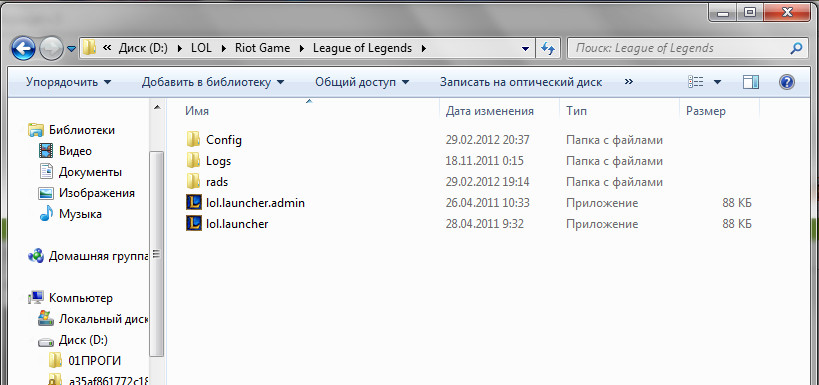Select the Logs folder icon

(193, 160)
